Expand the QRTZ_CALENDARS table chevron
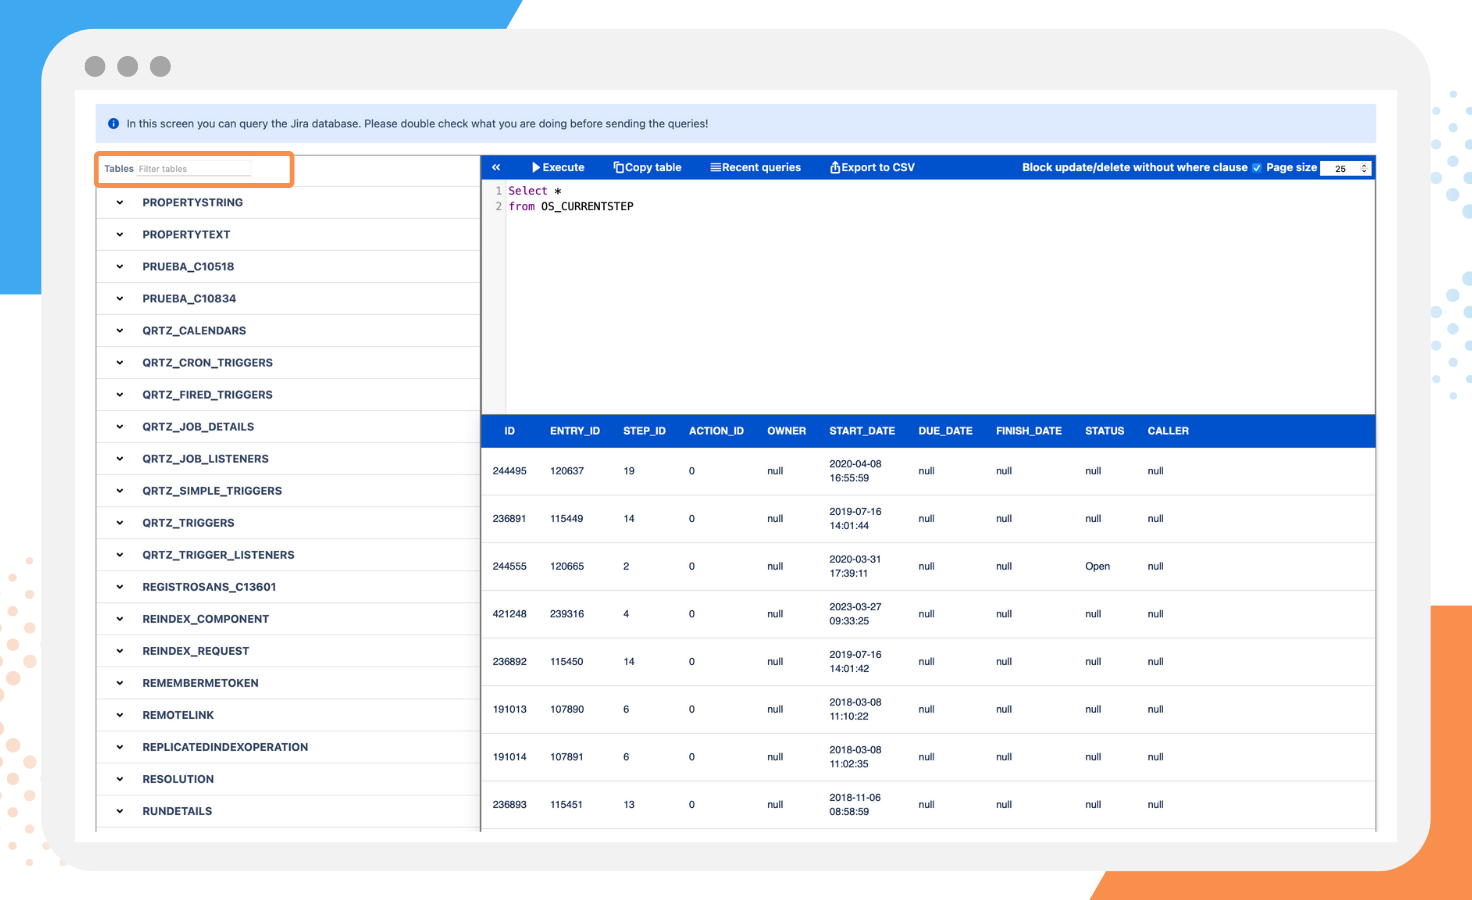The height and width of the screenshot is (900, 1472). (120, 330)
